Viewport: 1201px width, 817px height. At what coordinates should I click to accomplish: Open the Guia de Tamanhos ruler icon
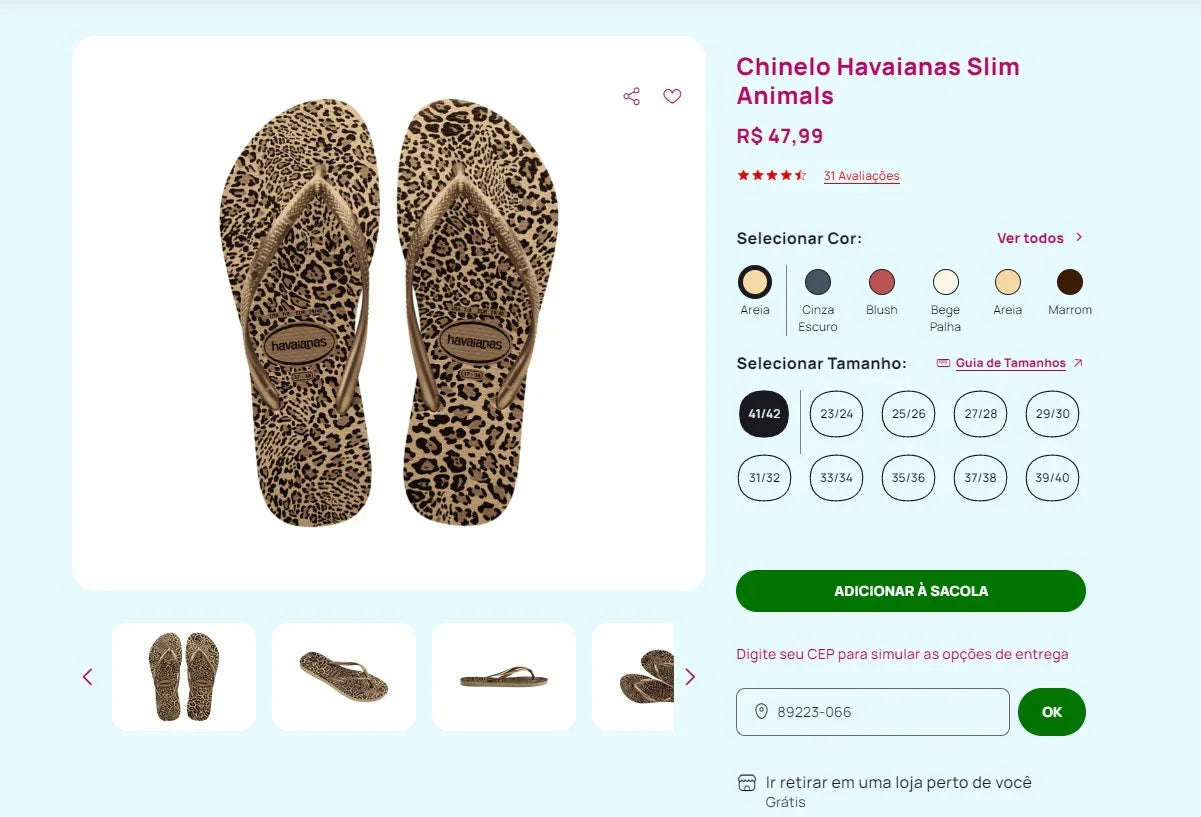944,363
